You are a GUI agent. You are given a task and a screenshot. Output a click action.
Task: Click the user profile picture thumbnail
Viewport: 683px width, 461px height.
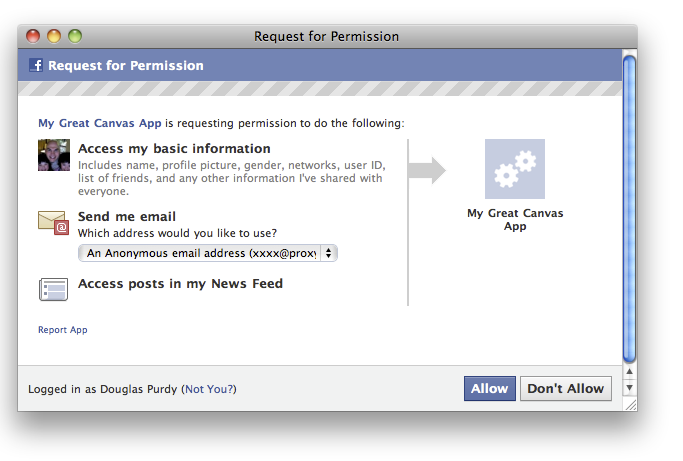tap(54, 156)
